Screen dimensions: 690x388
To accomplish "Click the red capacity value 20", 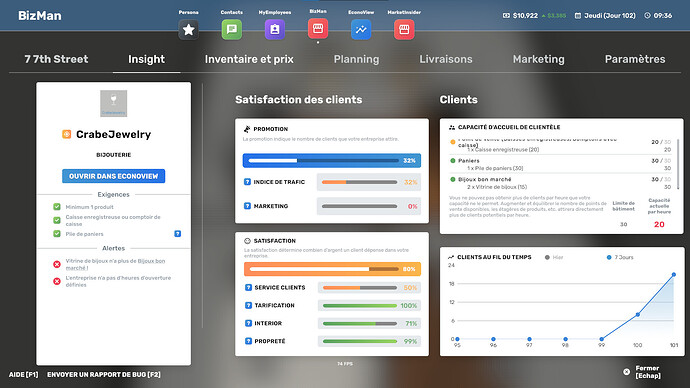I will click(x=659, y=224).
